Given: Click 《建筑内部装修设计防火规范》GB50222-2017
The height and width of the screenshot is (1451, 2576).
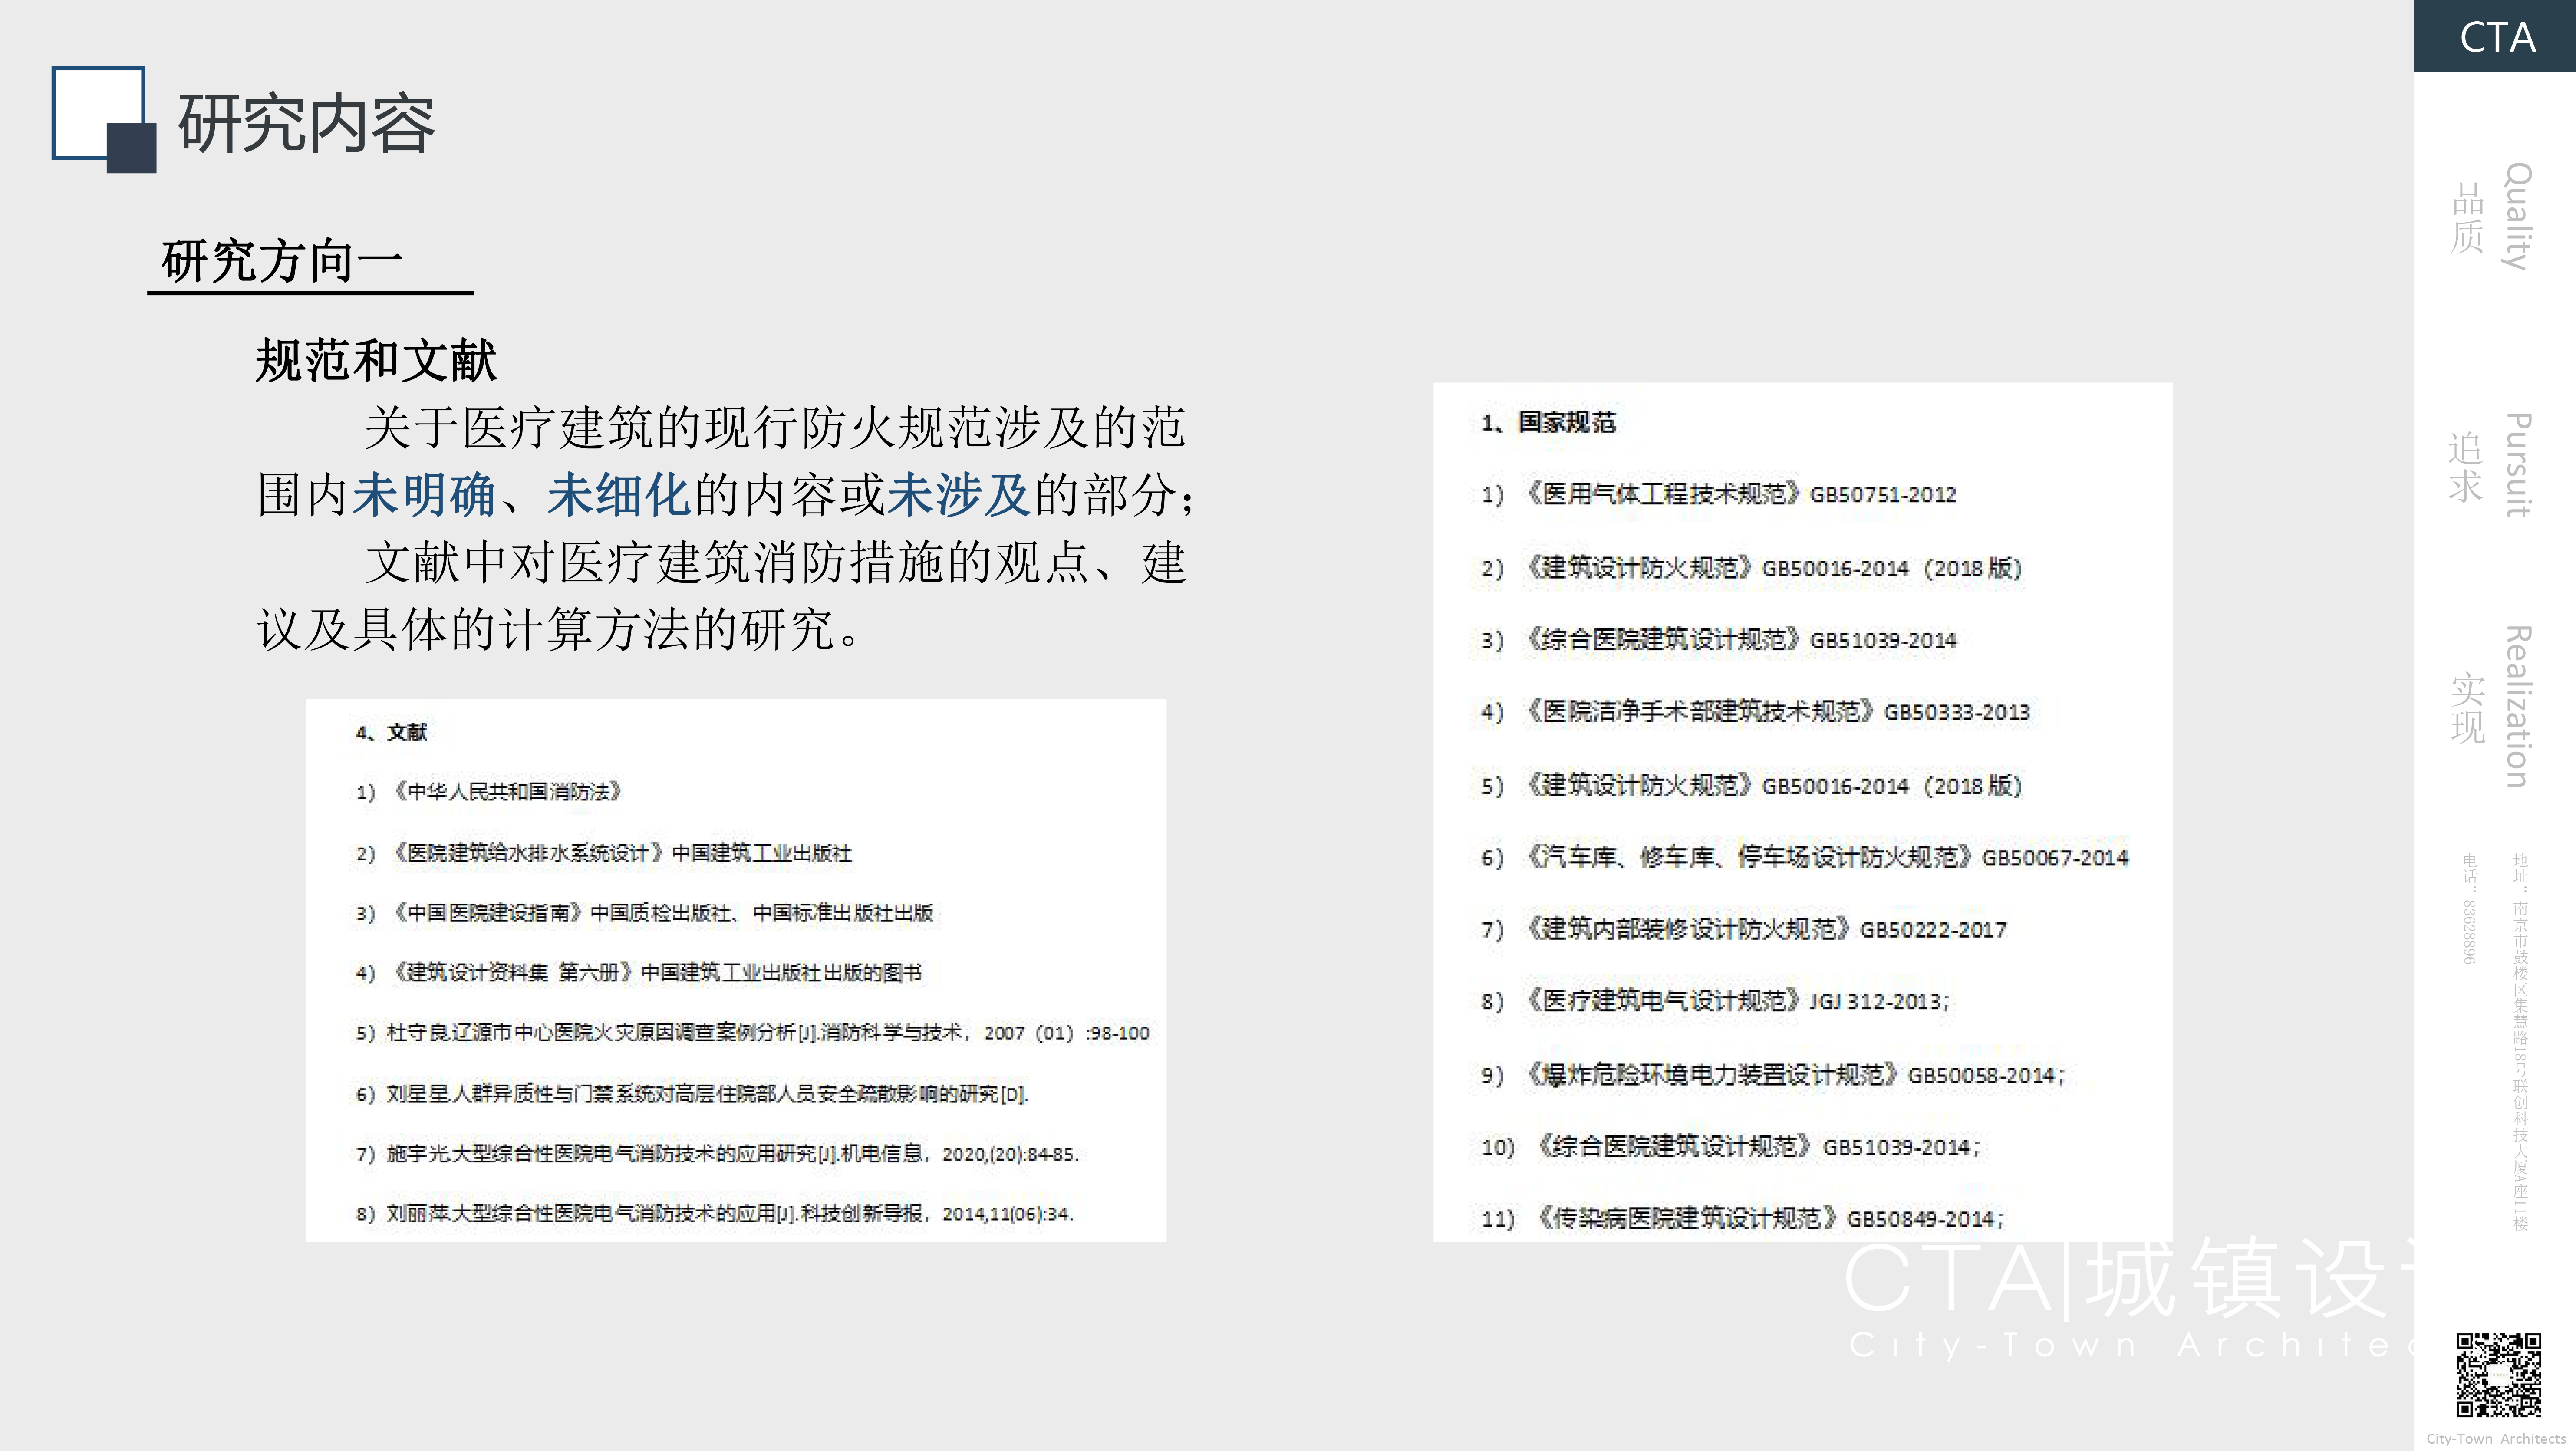Looking at the screenshot, I should point(1744,930).
